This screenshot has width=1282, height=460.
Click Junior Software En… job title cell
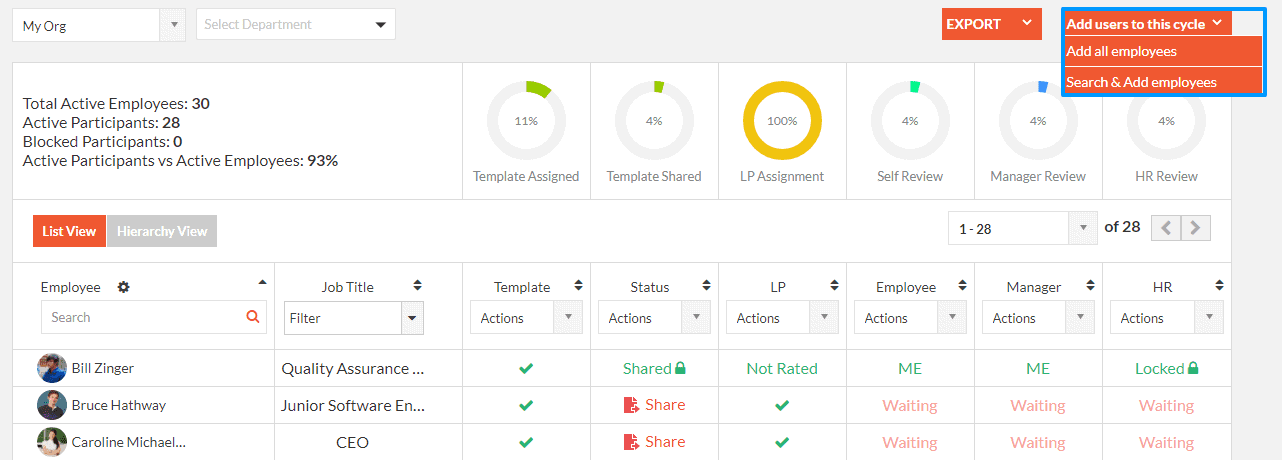pyautogui.click(x=353, y=405)
